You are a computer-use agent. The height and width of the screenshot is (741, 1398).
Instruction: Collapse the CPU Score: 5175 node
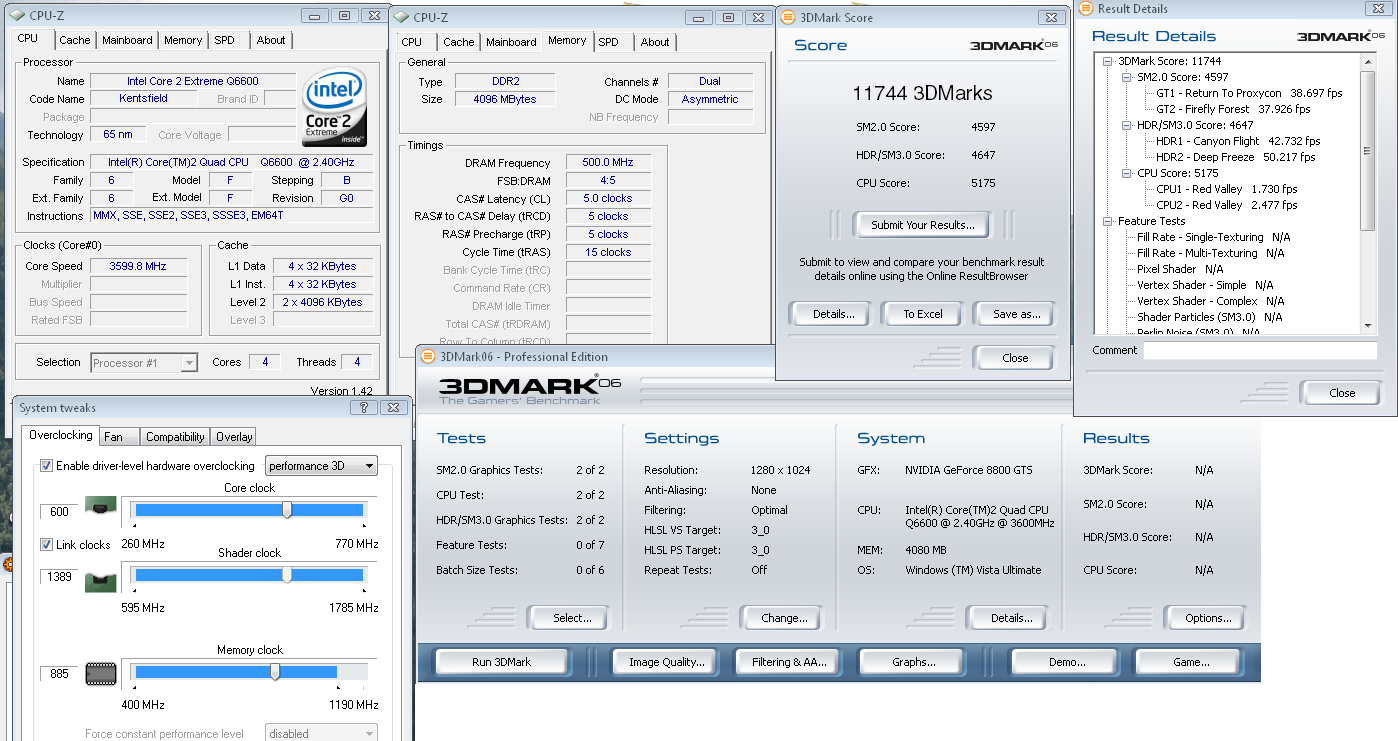coord(1127,173)
